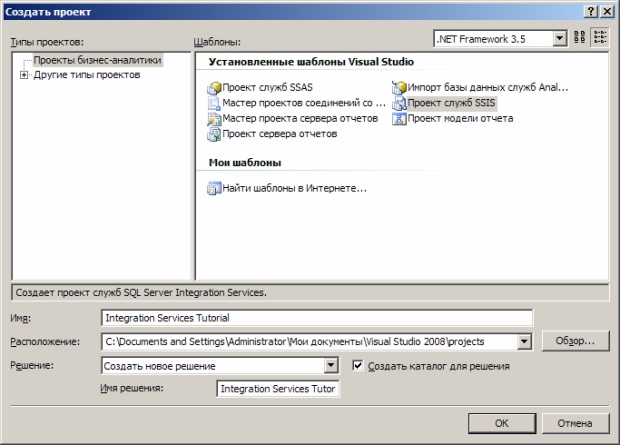The height and width of the screenshot is (445, 620).
Task: Select Проекты бизнес-аналитики in project types
Action: tap(96, 61)
